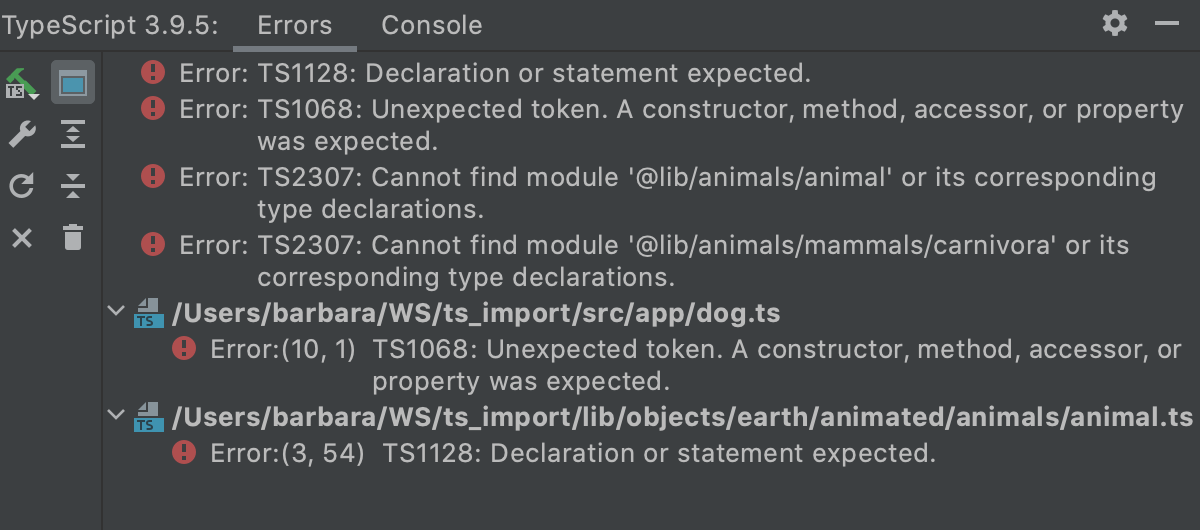
Task: Click the Collapse All icon
Action: [73, 186]
